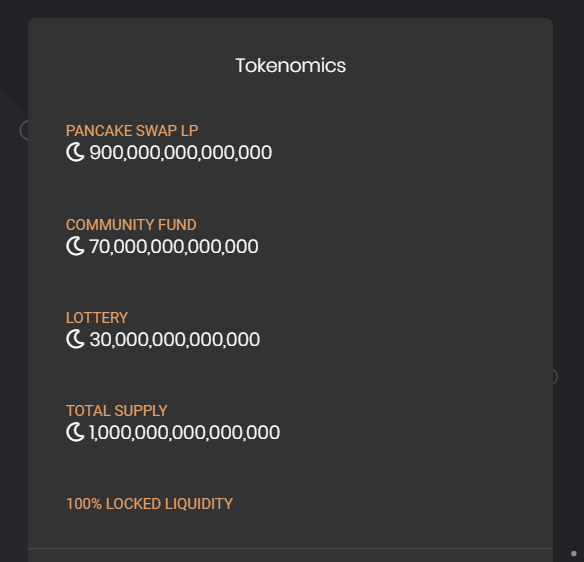The width and height of the screenshot is (584, 562).
Task: Click the small gray dot at the bottom right
Action: pos(574,554)
